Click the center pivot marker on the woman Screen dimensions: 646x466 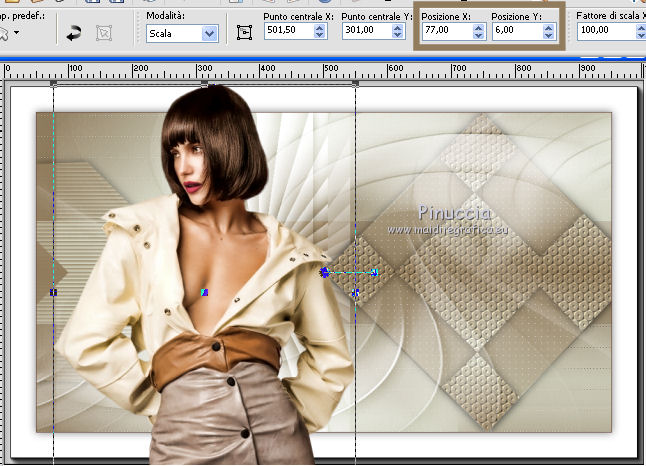tap(204, 292)
